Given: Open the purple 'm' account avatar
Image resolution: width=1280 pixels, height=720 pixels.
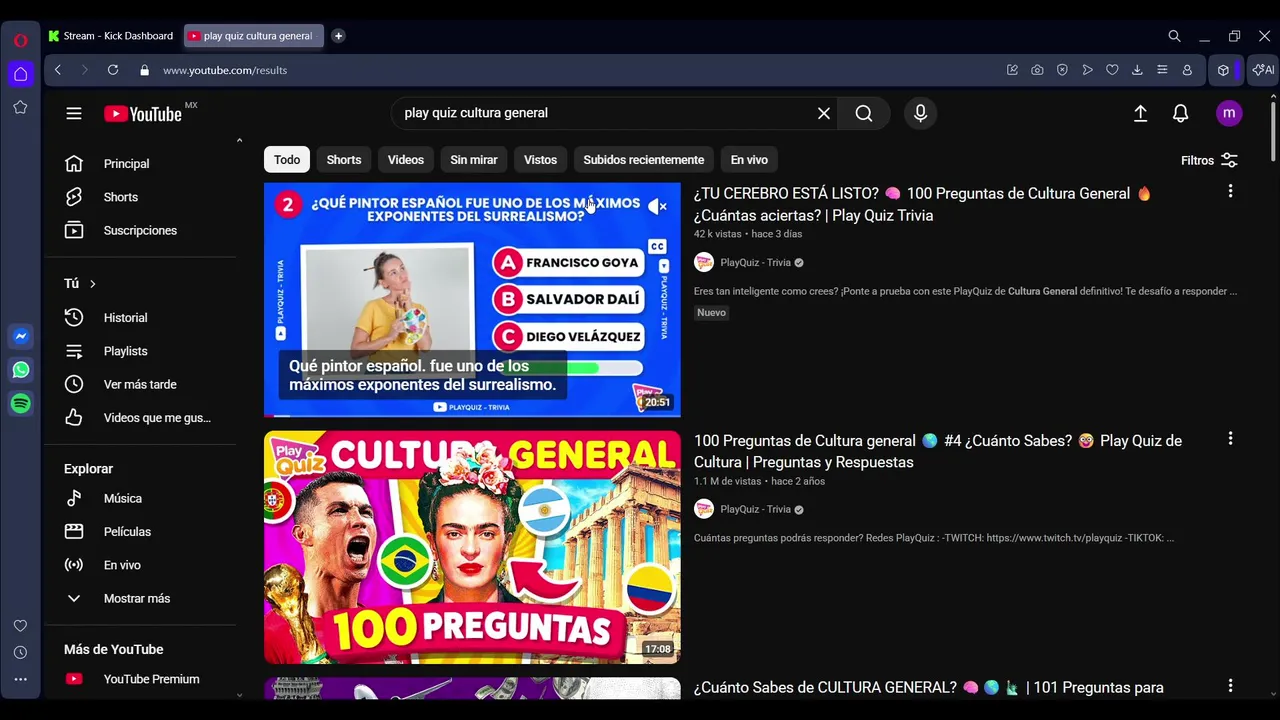Looking at the screenshot, I should 1229,113.
